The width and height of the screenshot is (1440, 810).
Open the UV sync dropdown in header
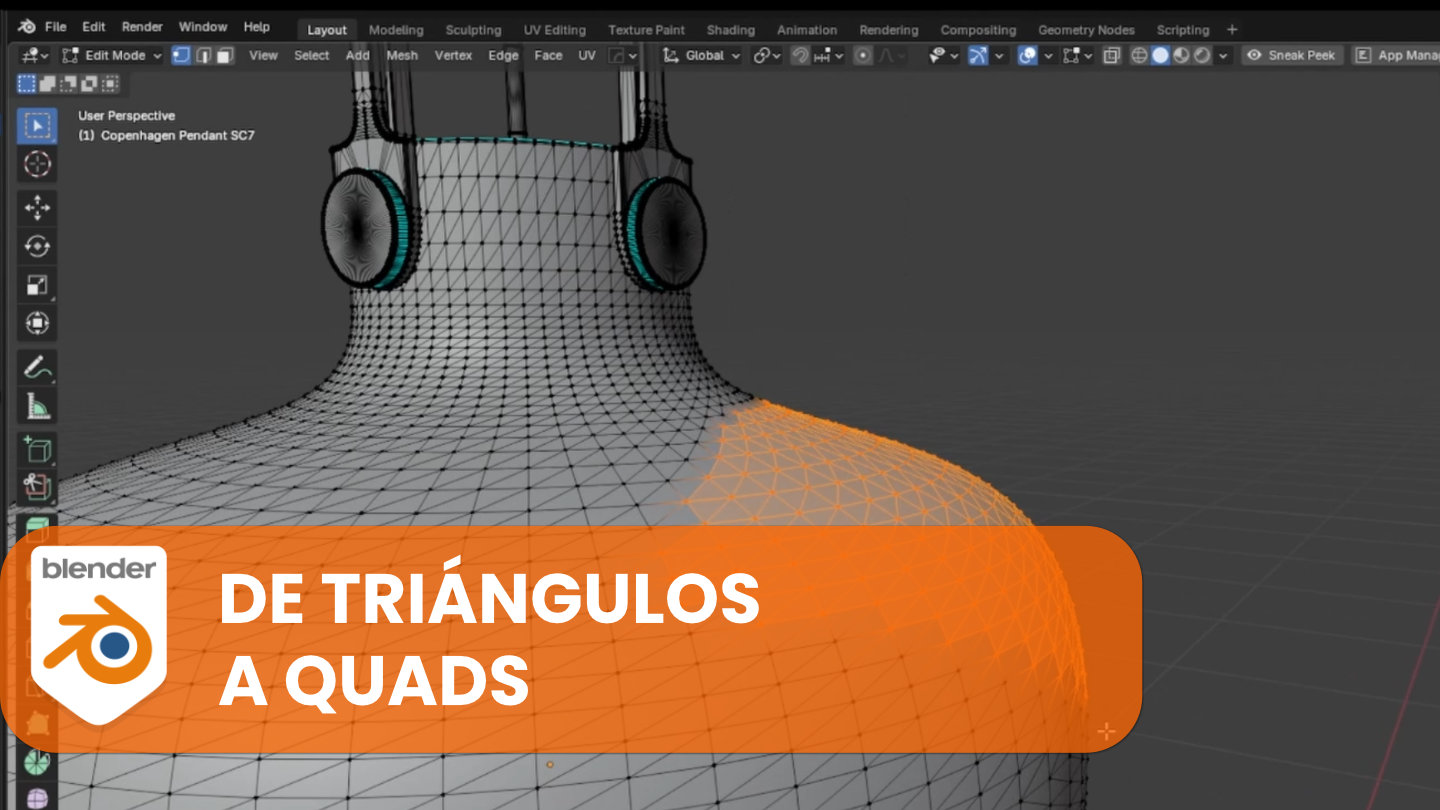pyautogui.click(x=623, y=56)
